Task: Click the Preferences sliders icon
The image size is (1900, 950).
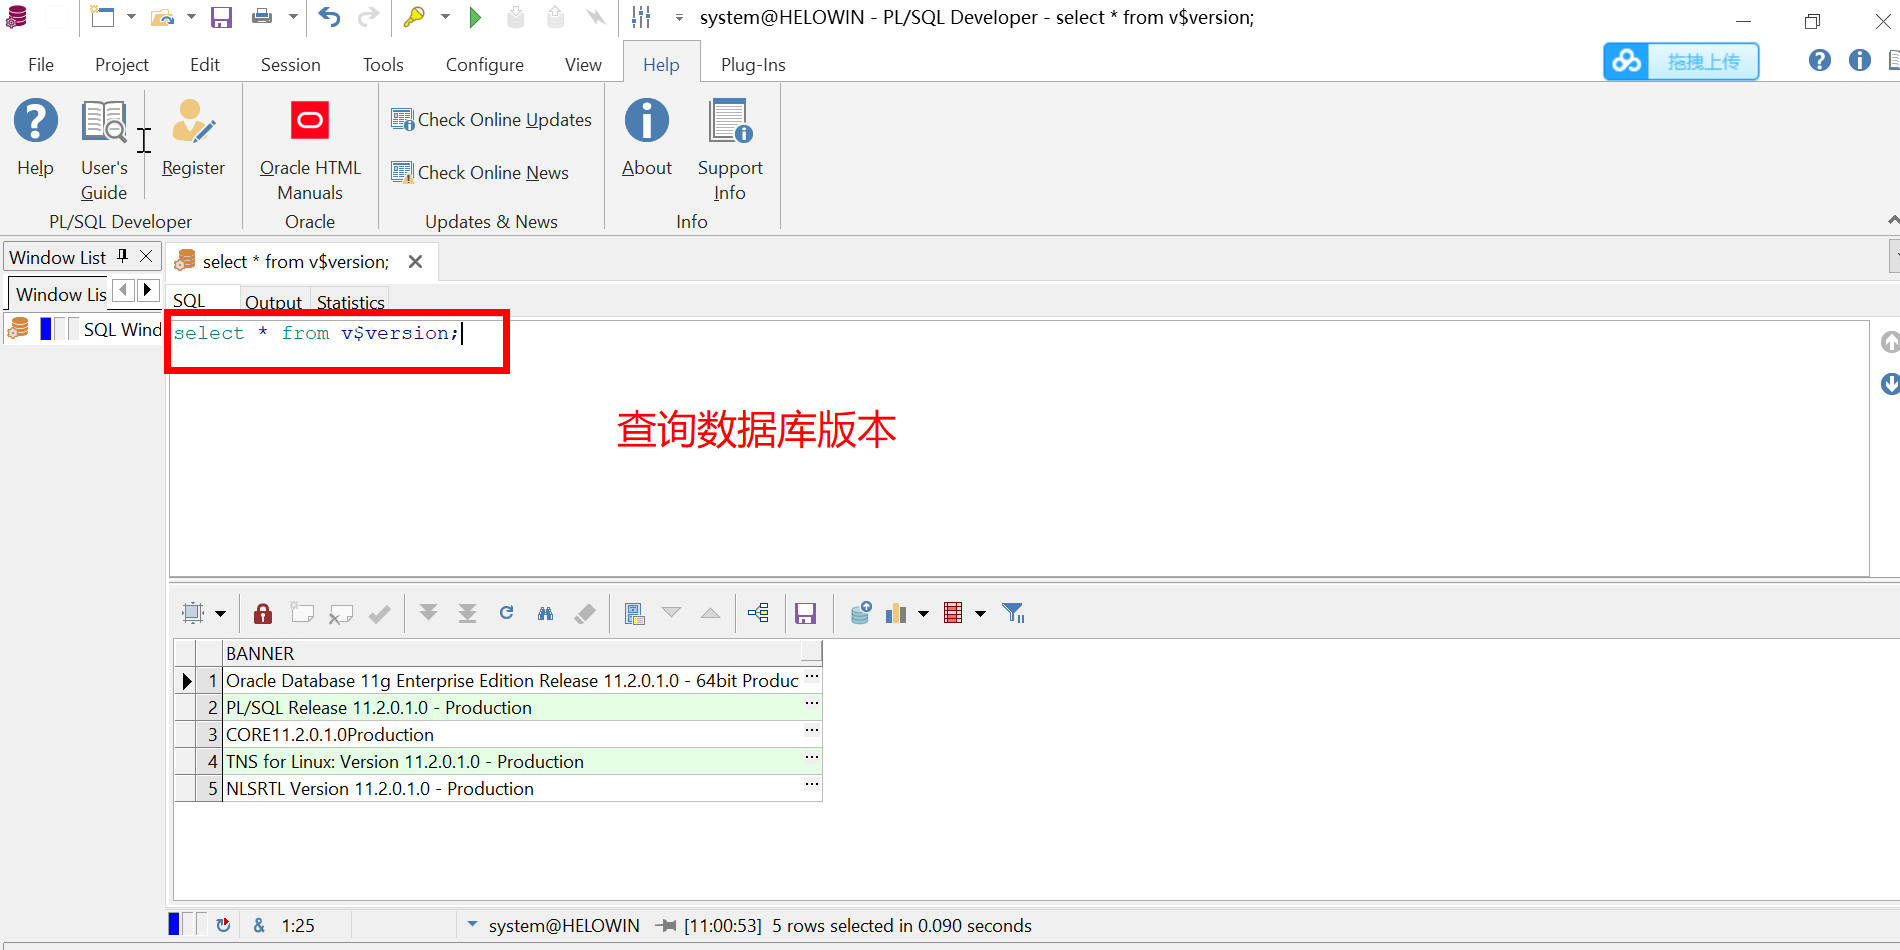Action: (x=641, y=17)
